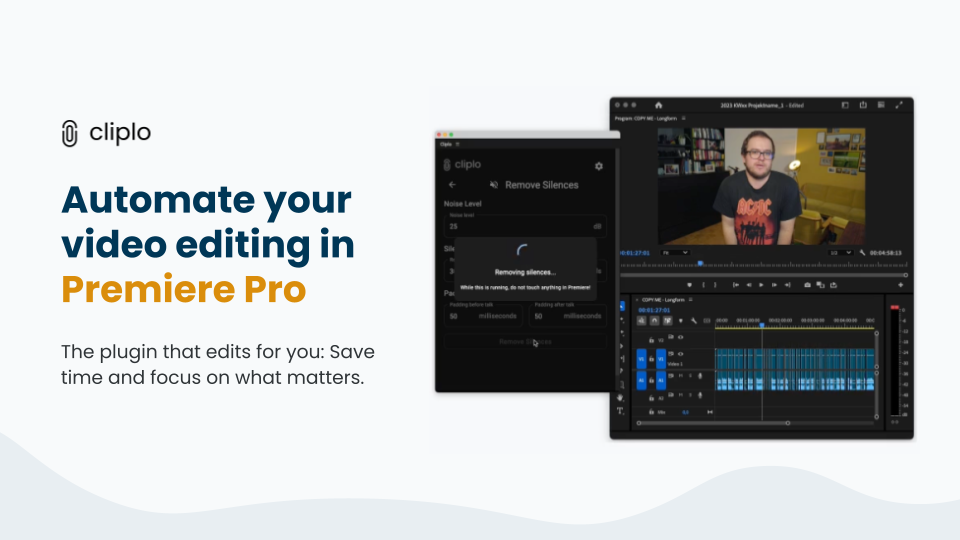Mute the A2 audio track
This screenshot has width=960, height=540.
coord(681,395)
